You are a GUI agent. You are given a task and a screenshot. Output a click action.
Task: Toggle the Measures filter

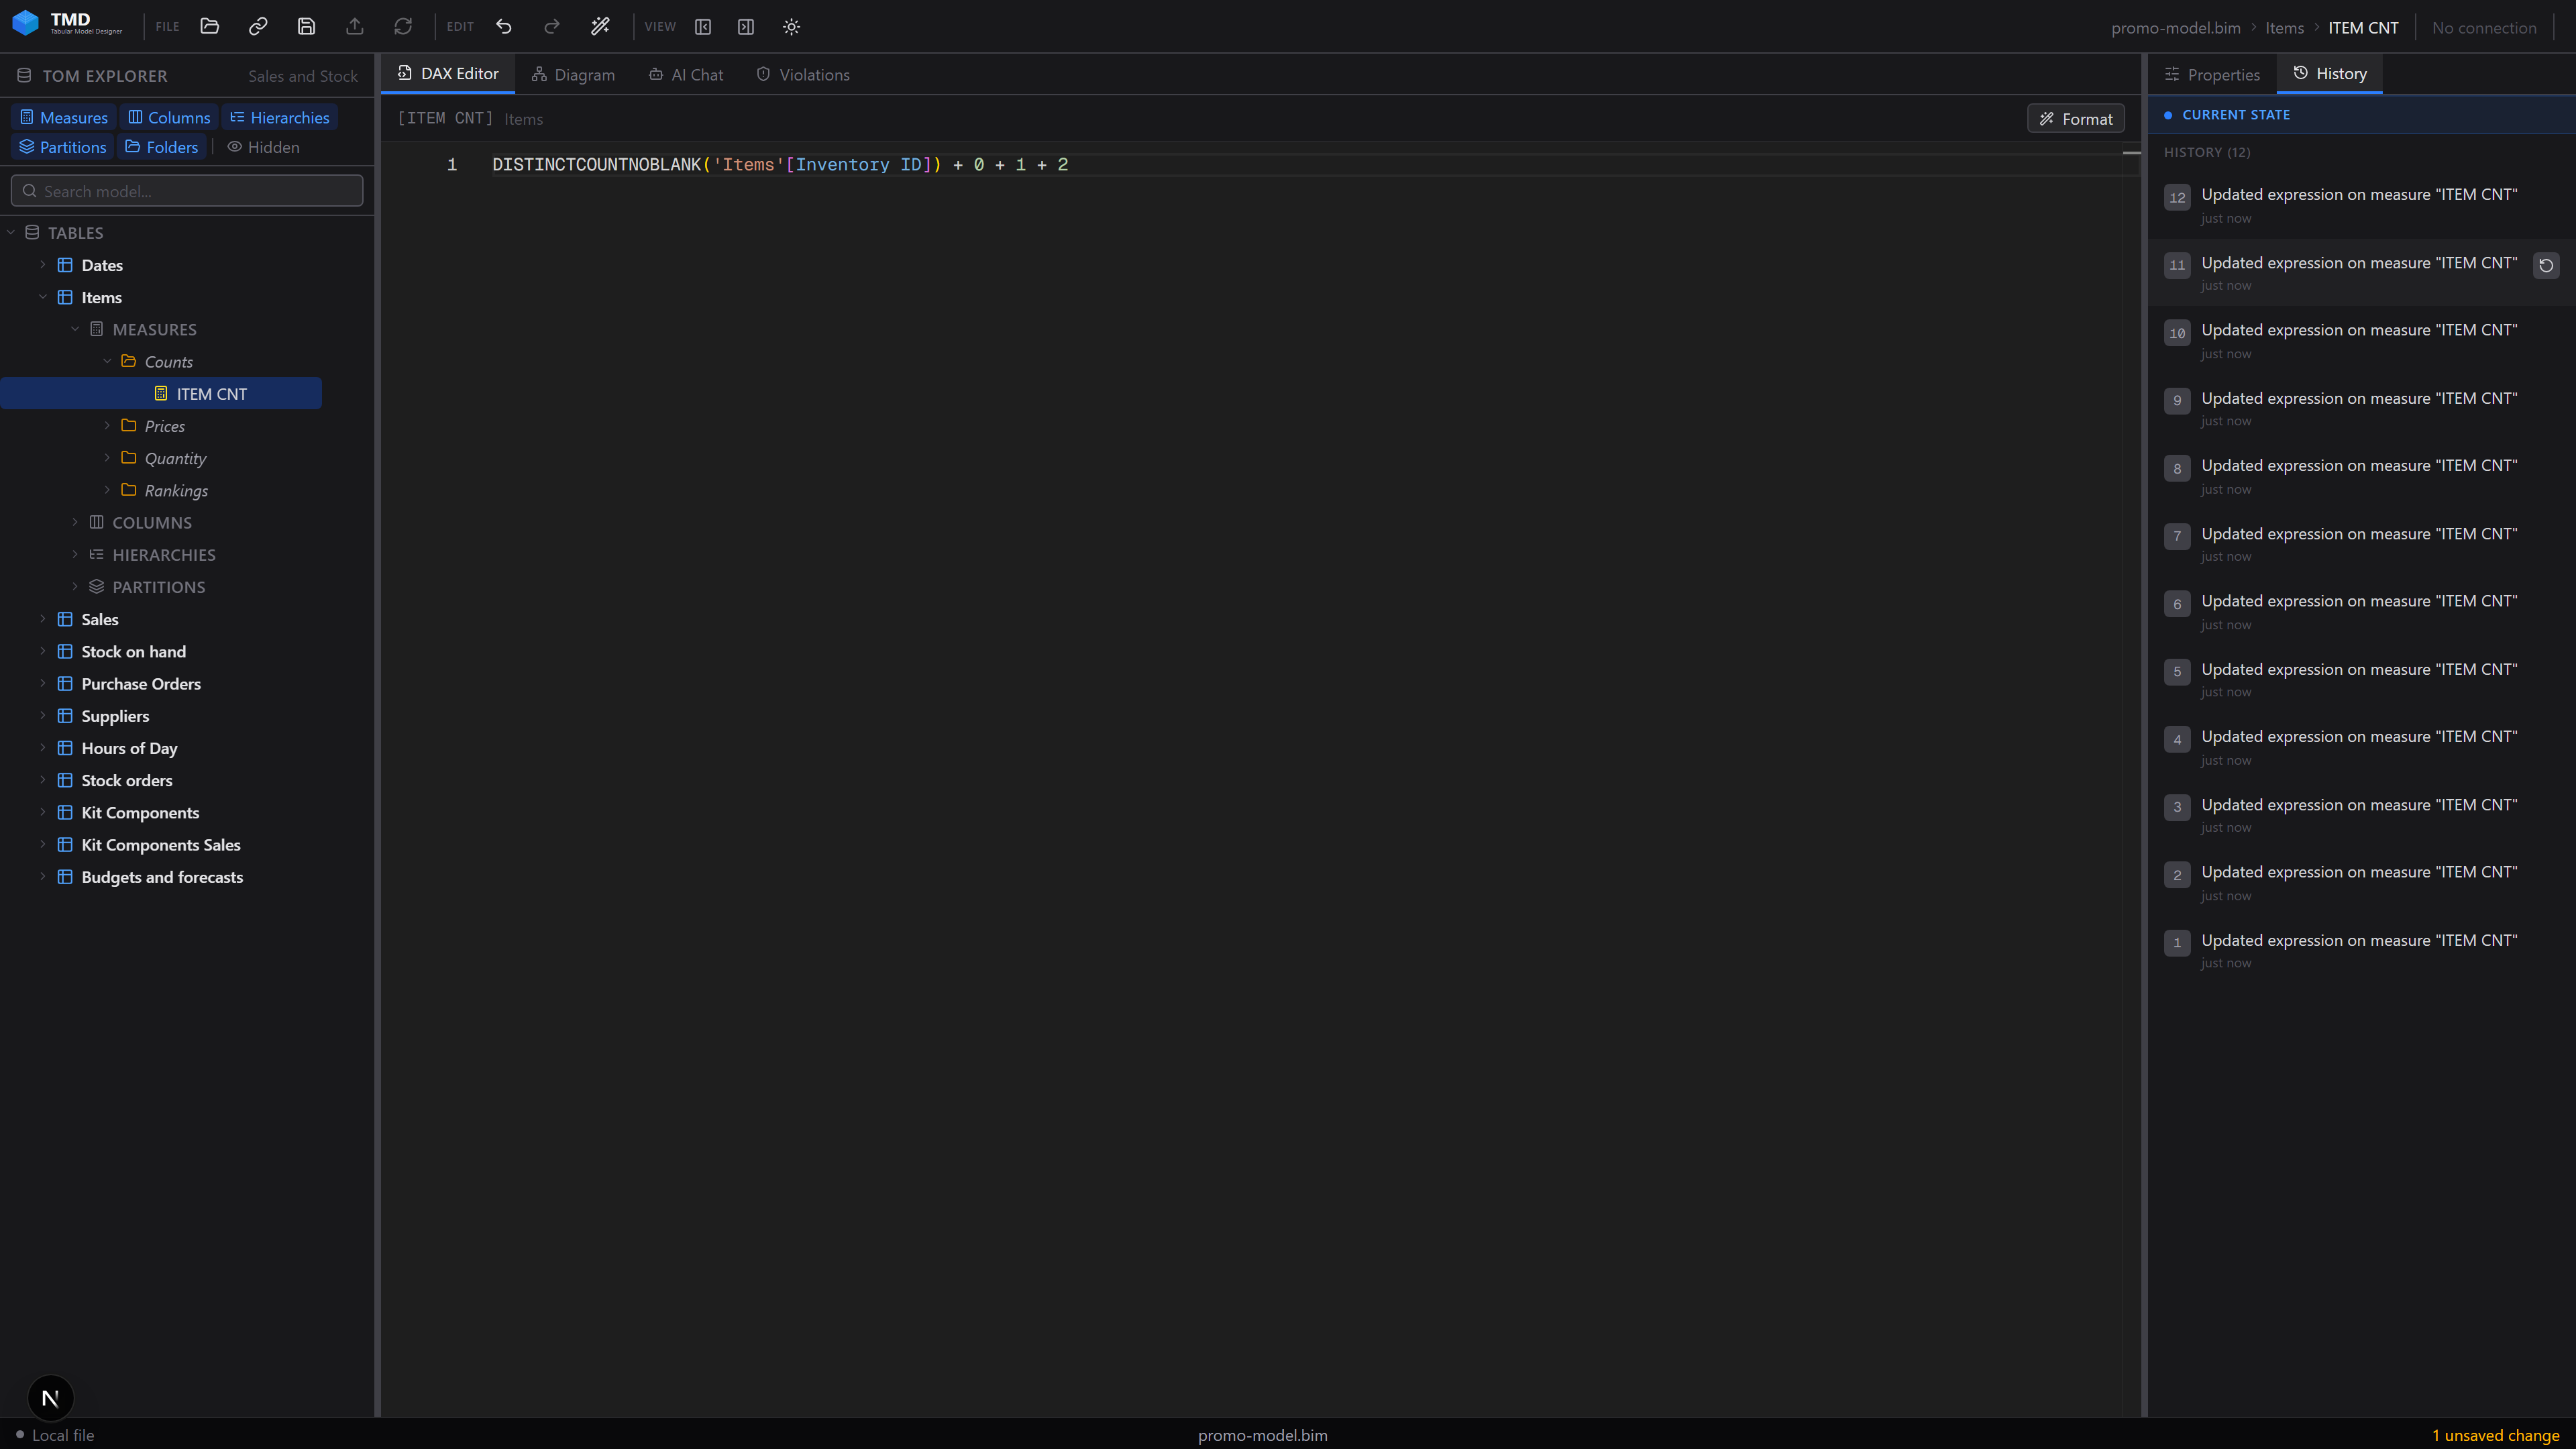tap(64, 118)
